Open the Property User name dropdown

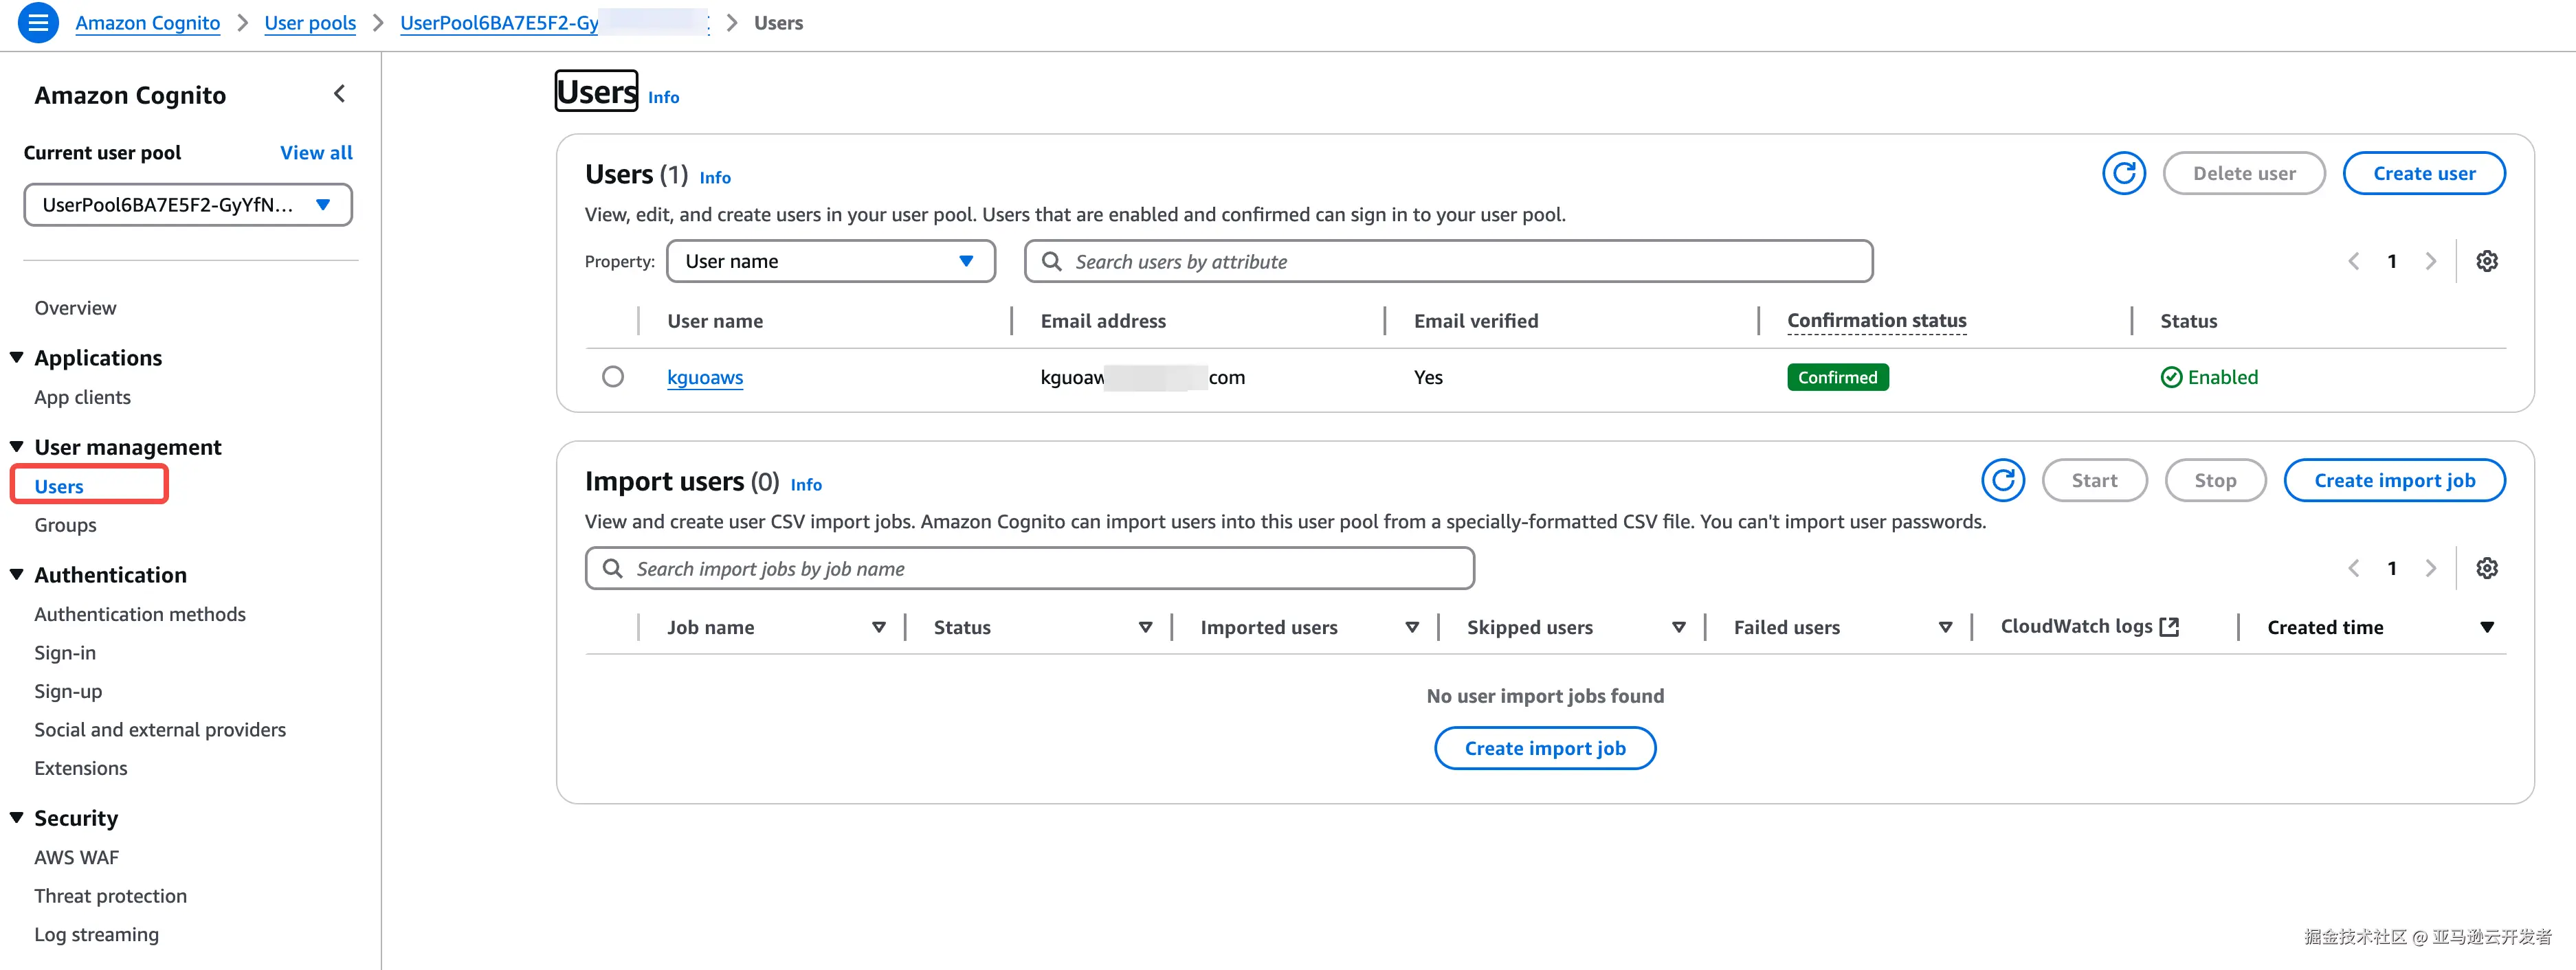(830, 262)
